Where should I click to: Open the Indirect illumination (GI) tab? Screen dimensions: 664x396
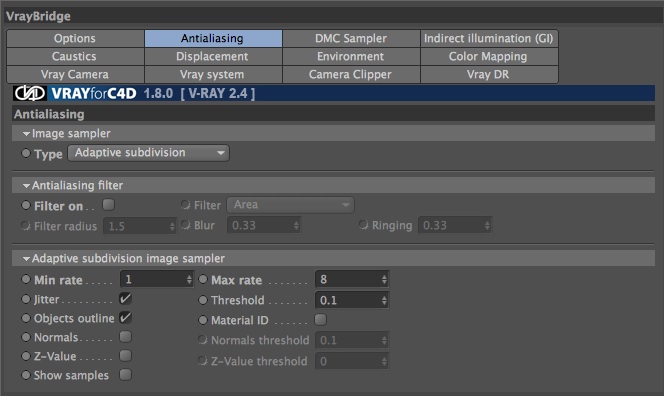489,39
